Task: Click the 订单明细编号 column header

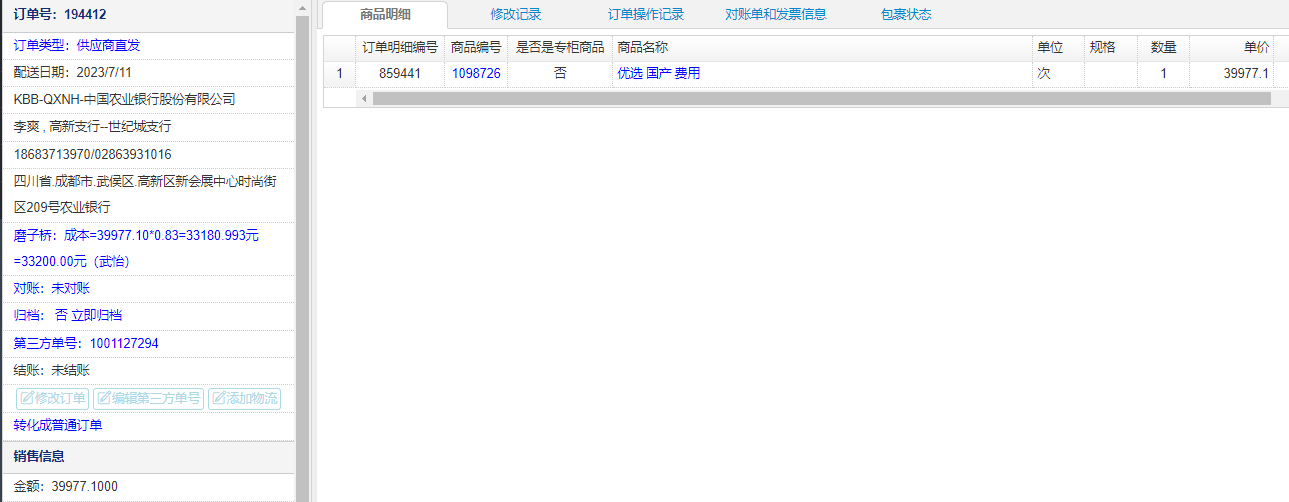Action: [x=400, y=47]
